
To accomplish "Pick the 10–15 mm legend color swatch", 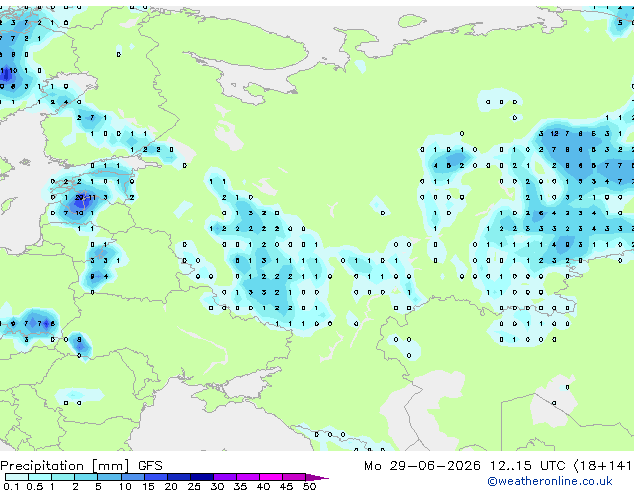I will tap(133, 477).
